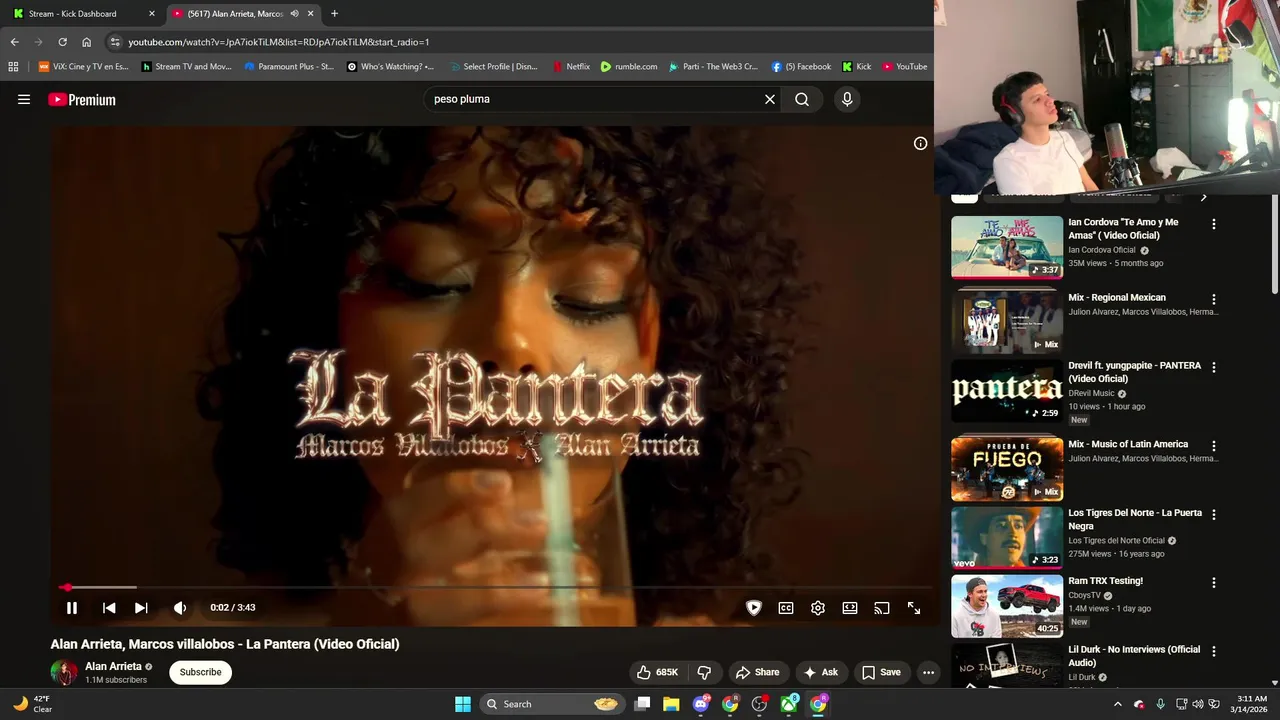
Task: Open Alan Arrieta channel avatar
Action: coord(64,672)
